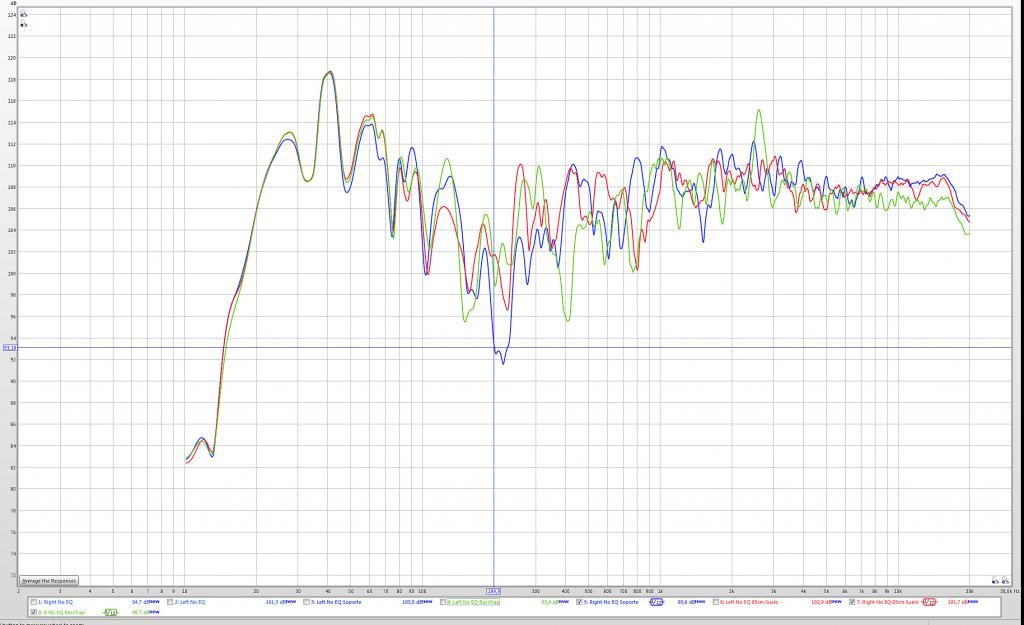Enable the '4: Left No EQ BassTrap' checkbox
This screenshot has width=1024, height=625.
pyautogui.click(x=443, y=602)
